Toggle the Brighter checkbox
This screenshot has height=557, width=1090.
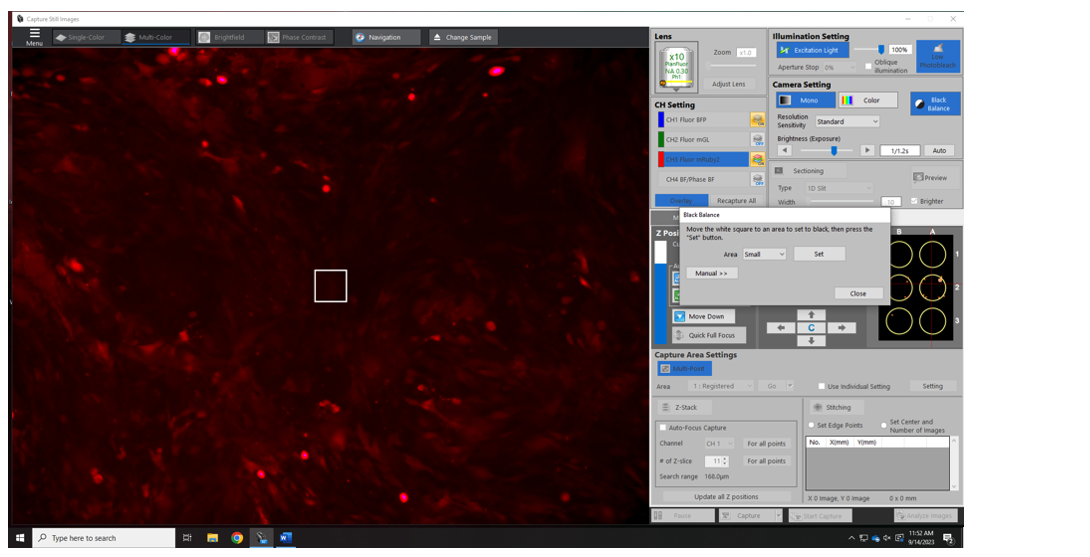point(914,202)
